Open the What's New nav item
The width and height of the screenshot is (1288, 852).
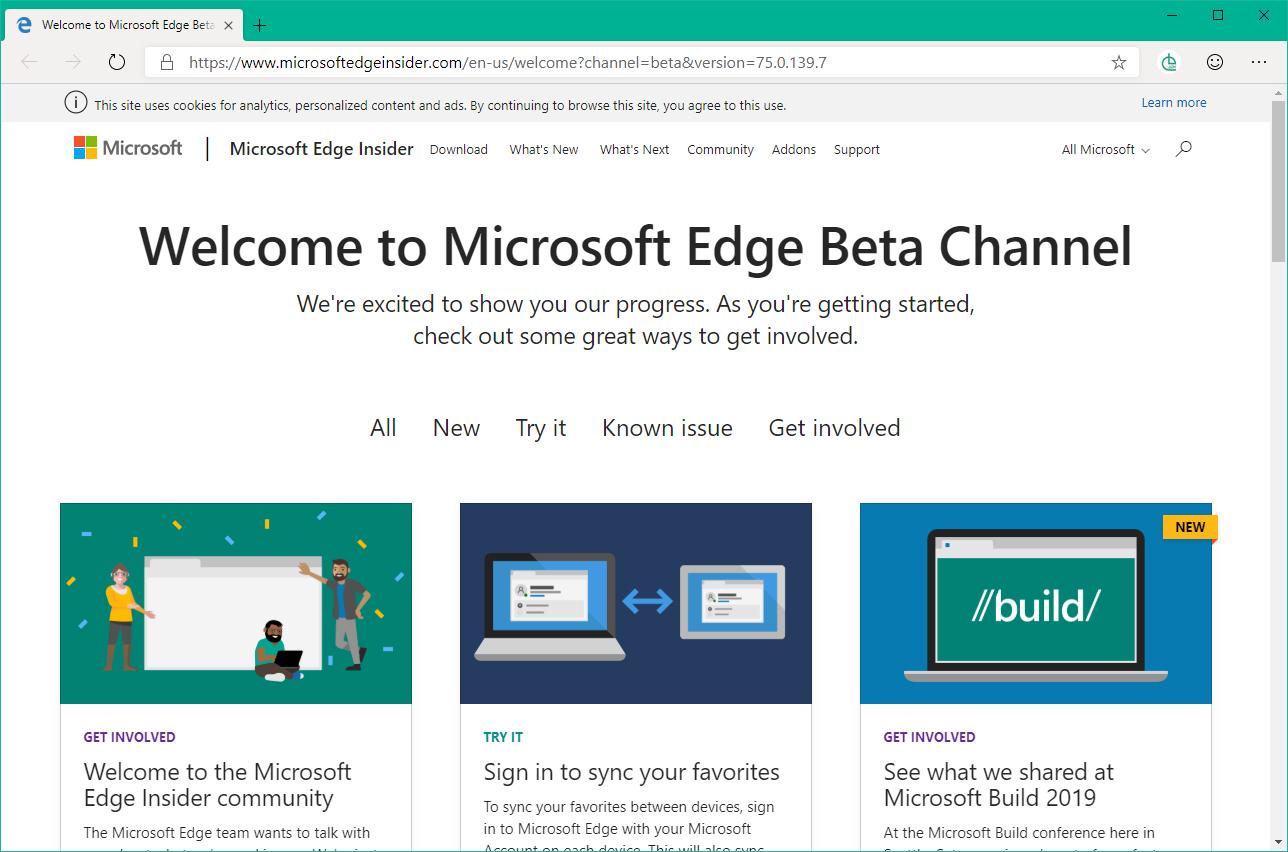pos(544,149)
